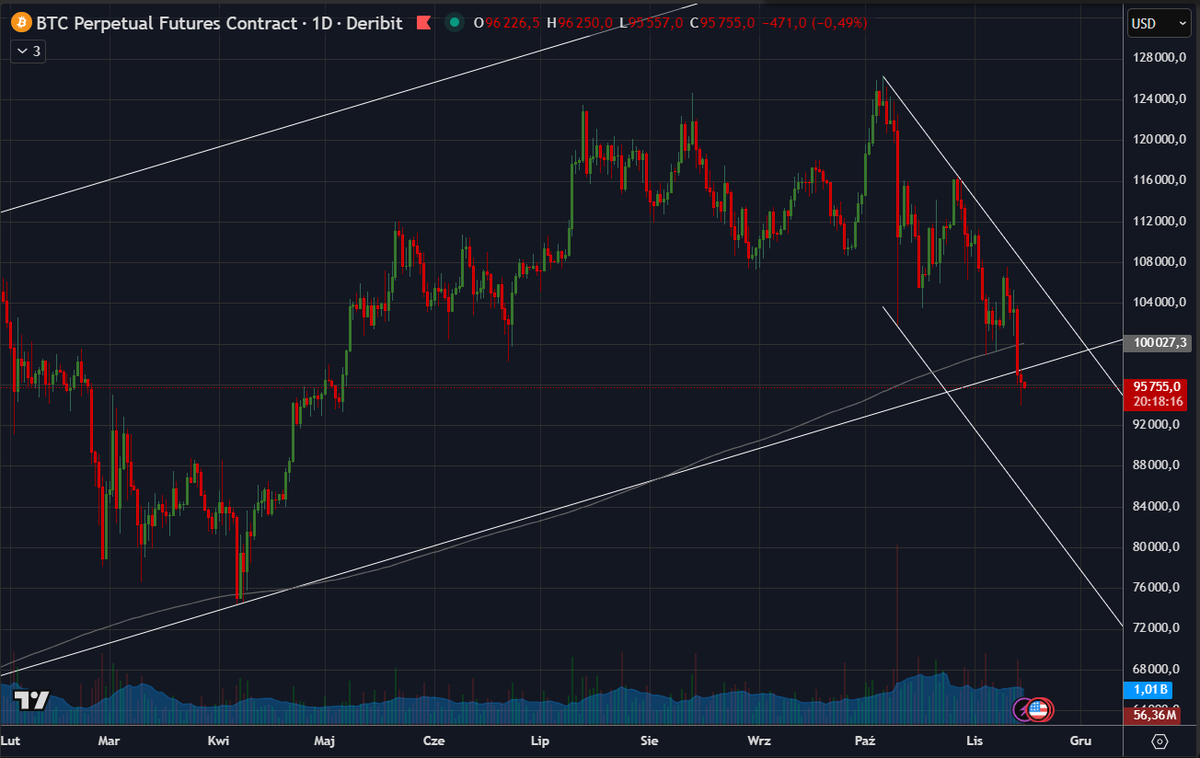Click the Mar month label on time axis

pos(109,741)
